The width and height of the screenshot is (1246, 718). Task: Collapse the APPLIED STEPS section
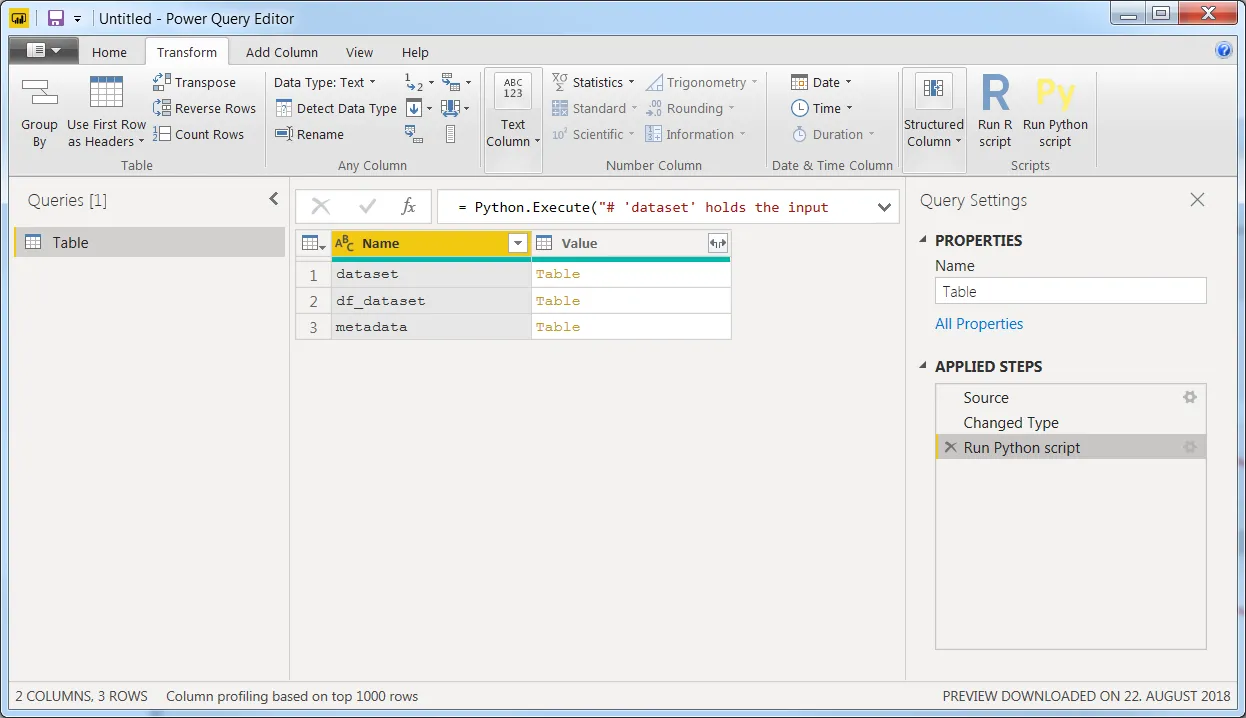923,367
